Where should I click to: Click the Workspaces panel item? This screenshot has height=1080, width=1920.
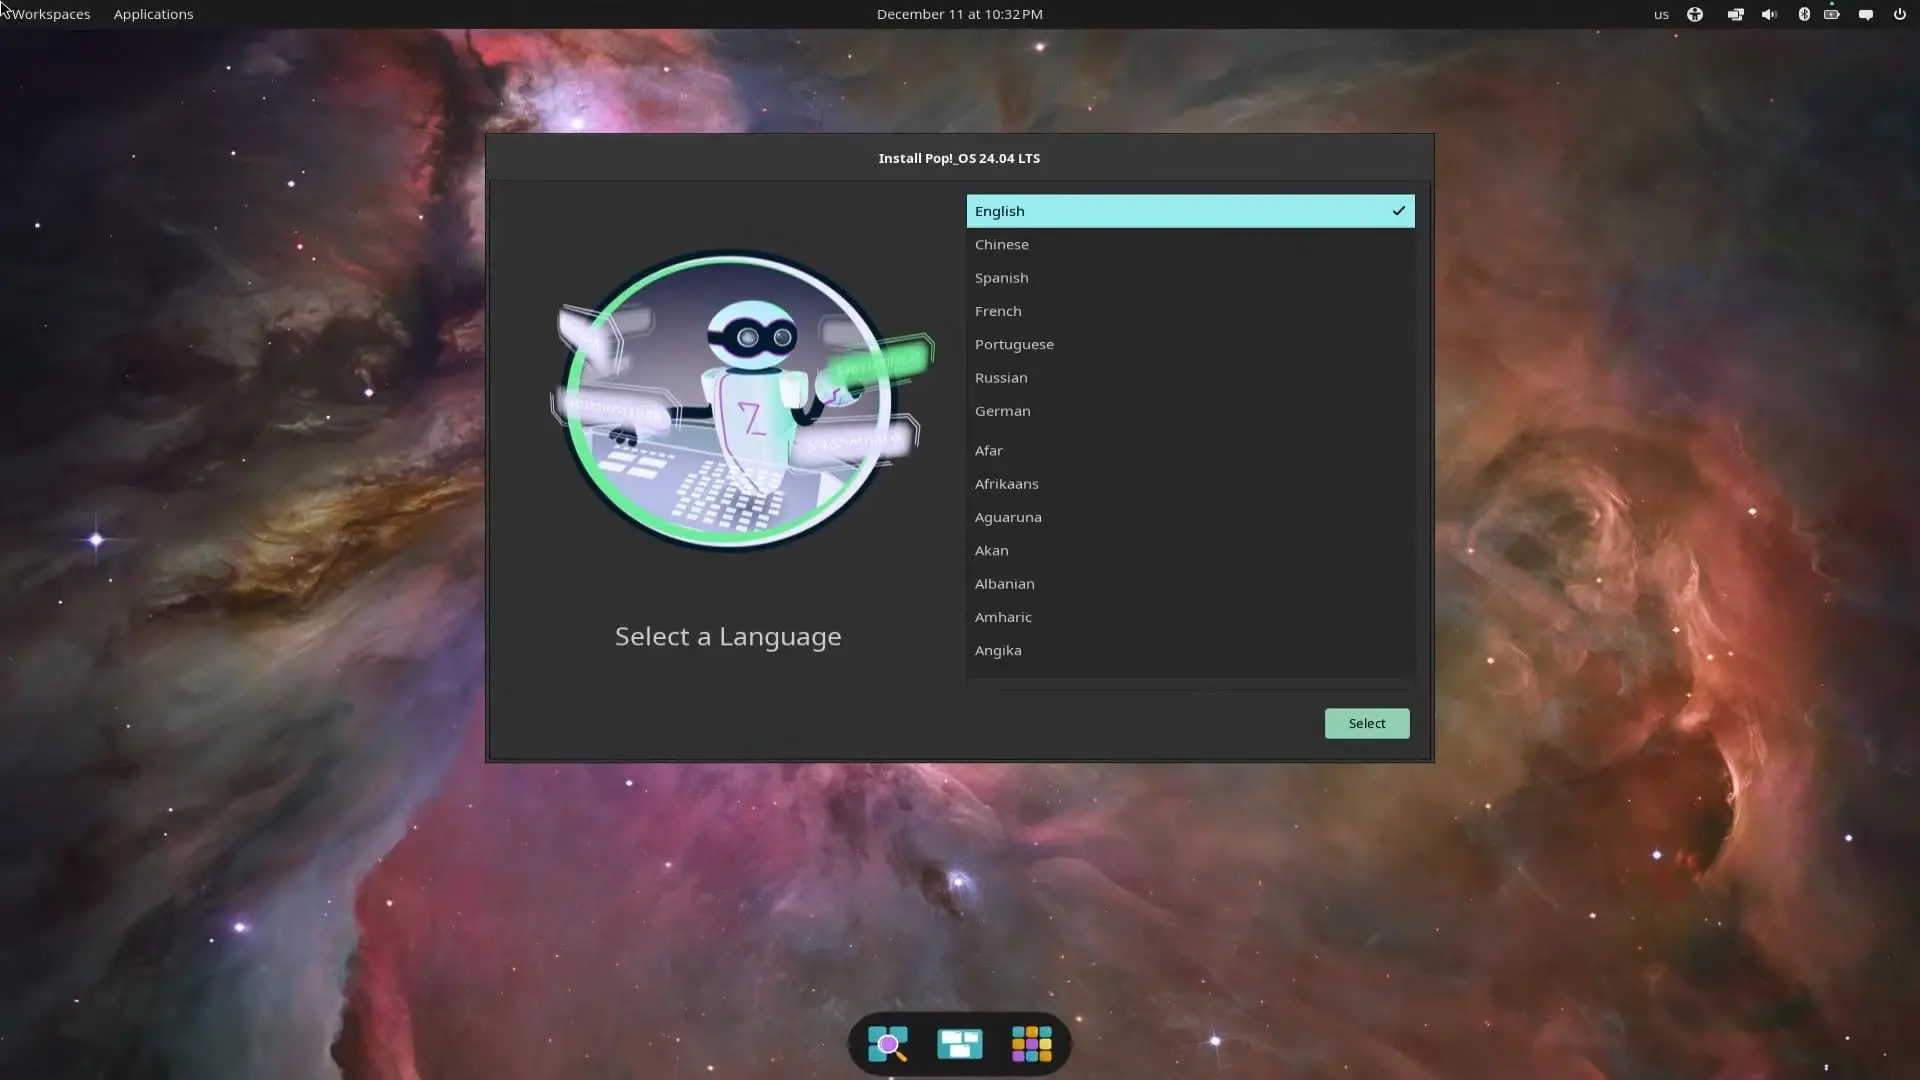50,14
